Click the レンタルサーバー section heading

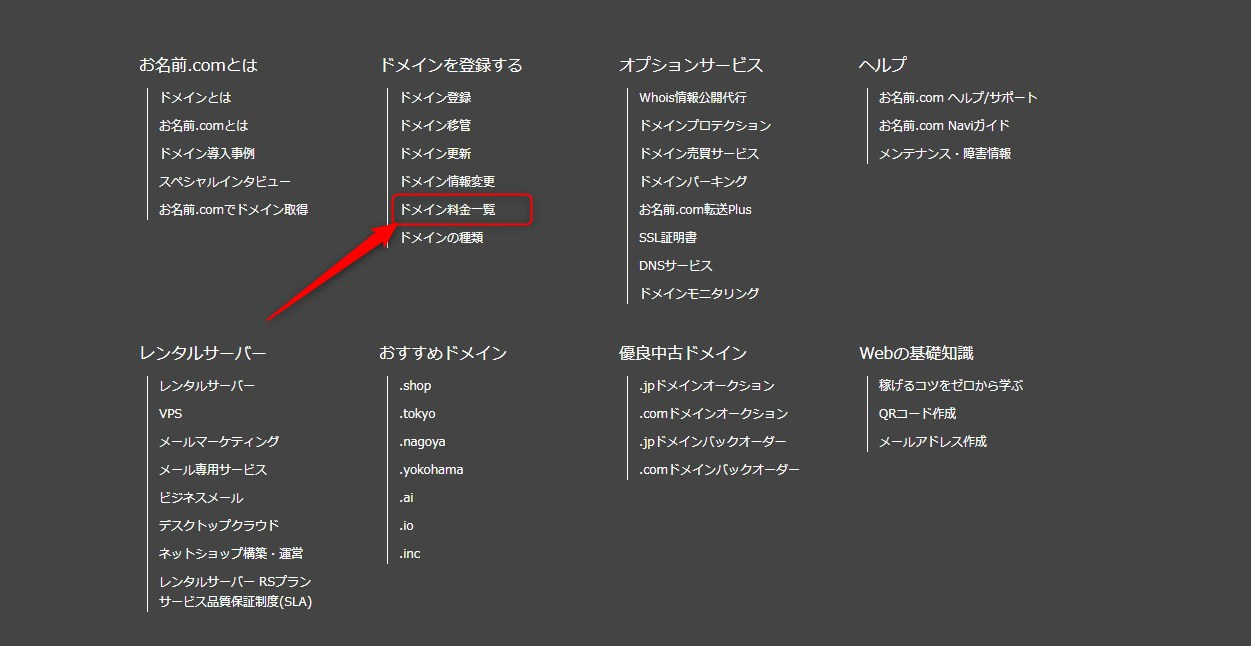pos(203,353)
